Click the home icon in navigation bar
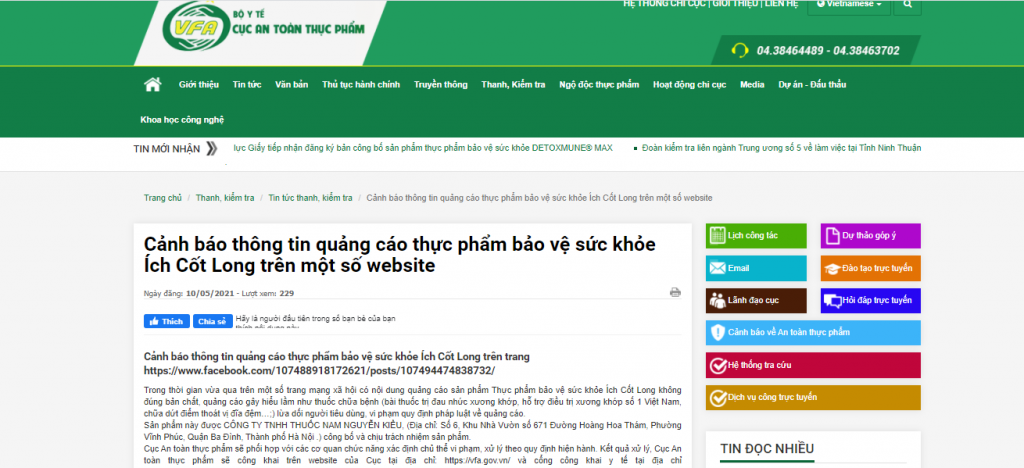 [152, 85]
